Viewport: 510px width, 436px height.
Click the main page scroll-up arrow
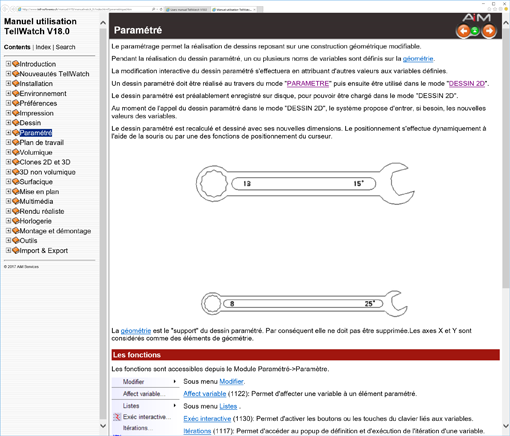[x=506, y=23]
